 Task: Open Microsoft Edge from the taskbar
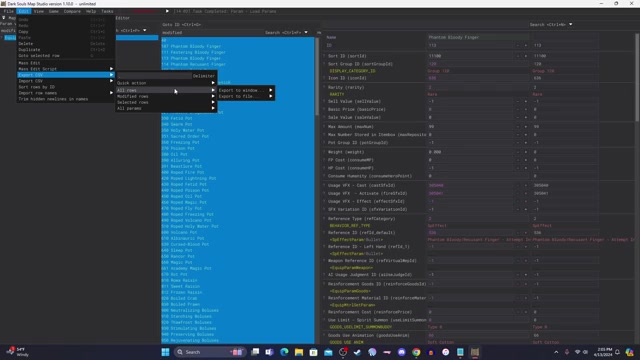click(x=284, y=352)
